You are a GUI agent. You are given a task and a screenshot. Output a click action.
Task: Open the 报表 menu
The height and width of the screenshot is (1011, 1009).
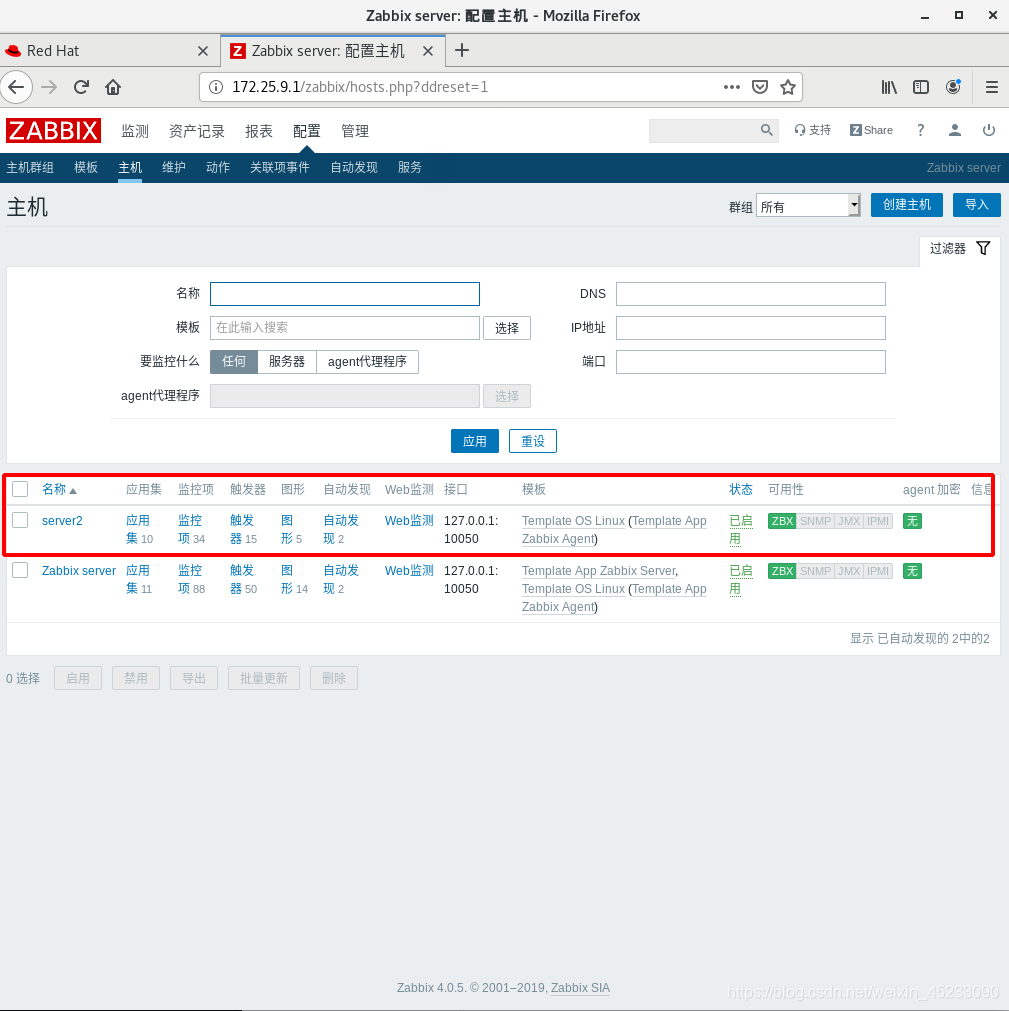tap(259, 131)
